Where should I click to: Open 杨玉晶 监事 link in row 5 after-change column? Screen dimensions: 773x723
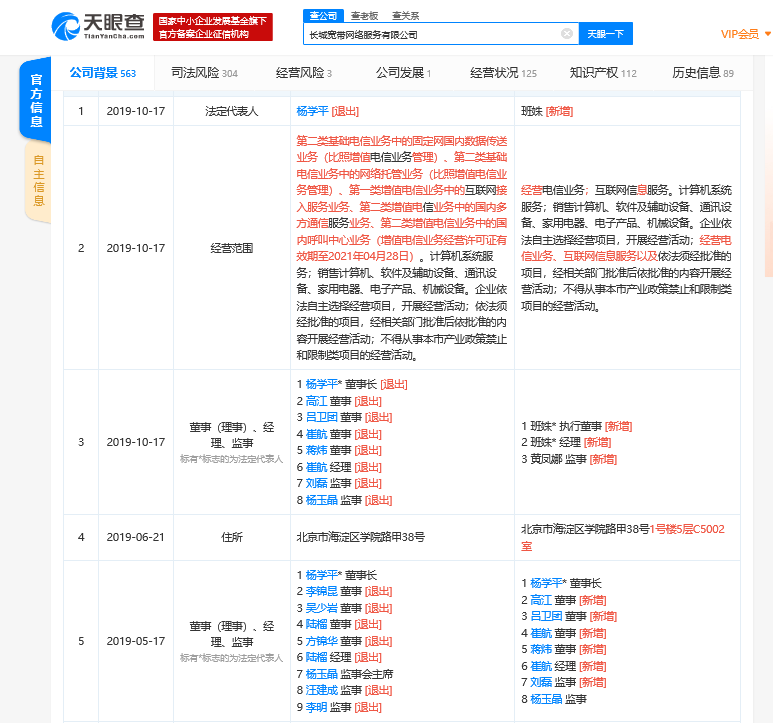(x=546, y=699)
